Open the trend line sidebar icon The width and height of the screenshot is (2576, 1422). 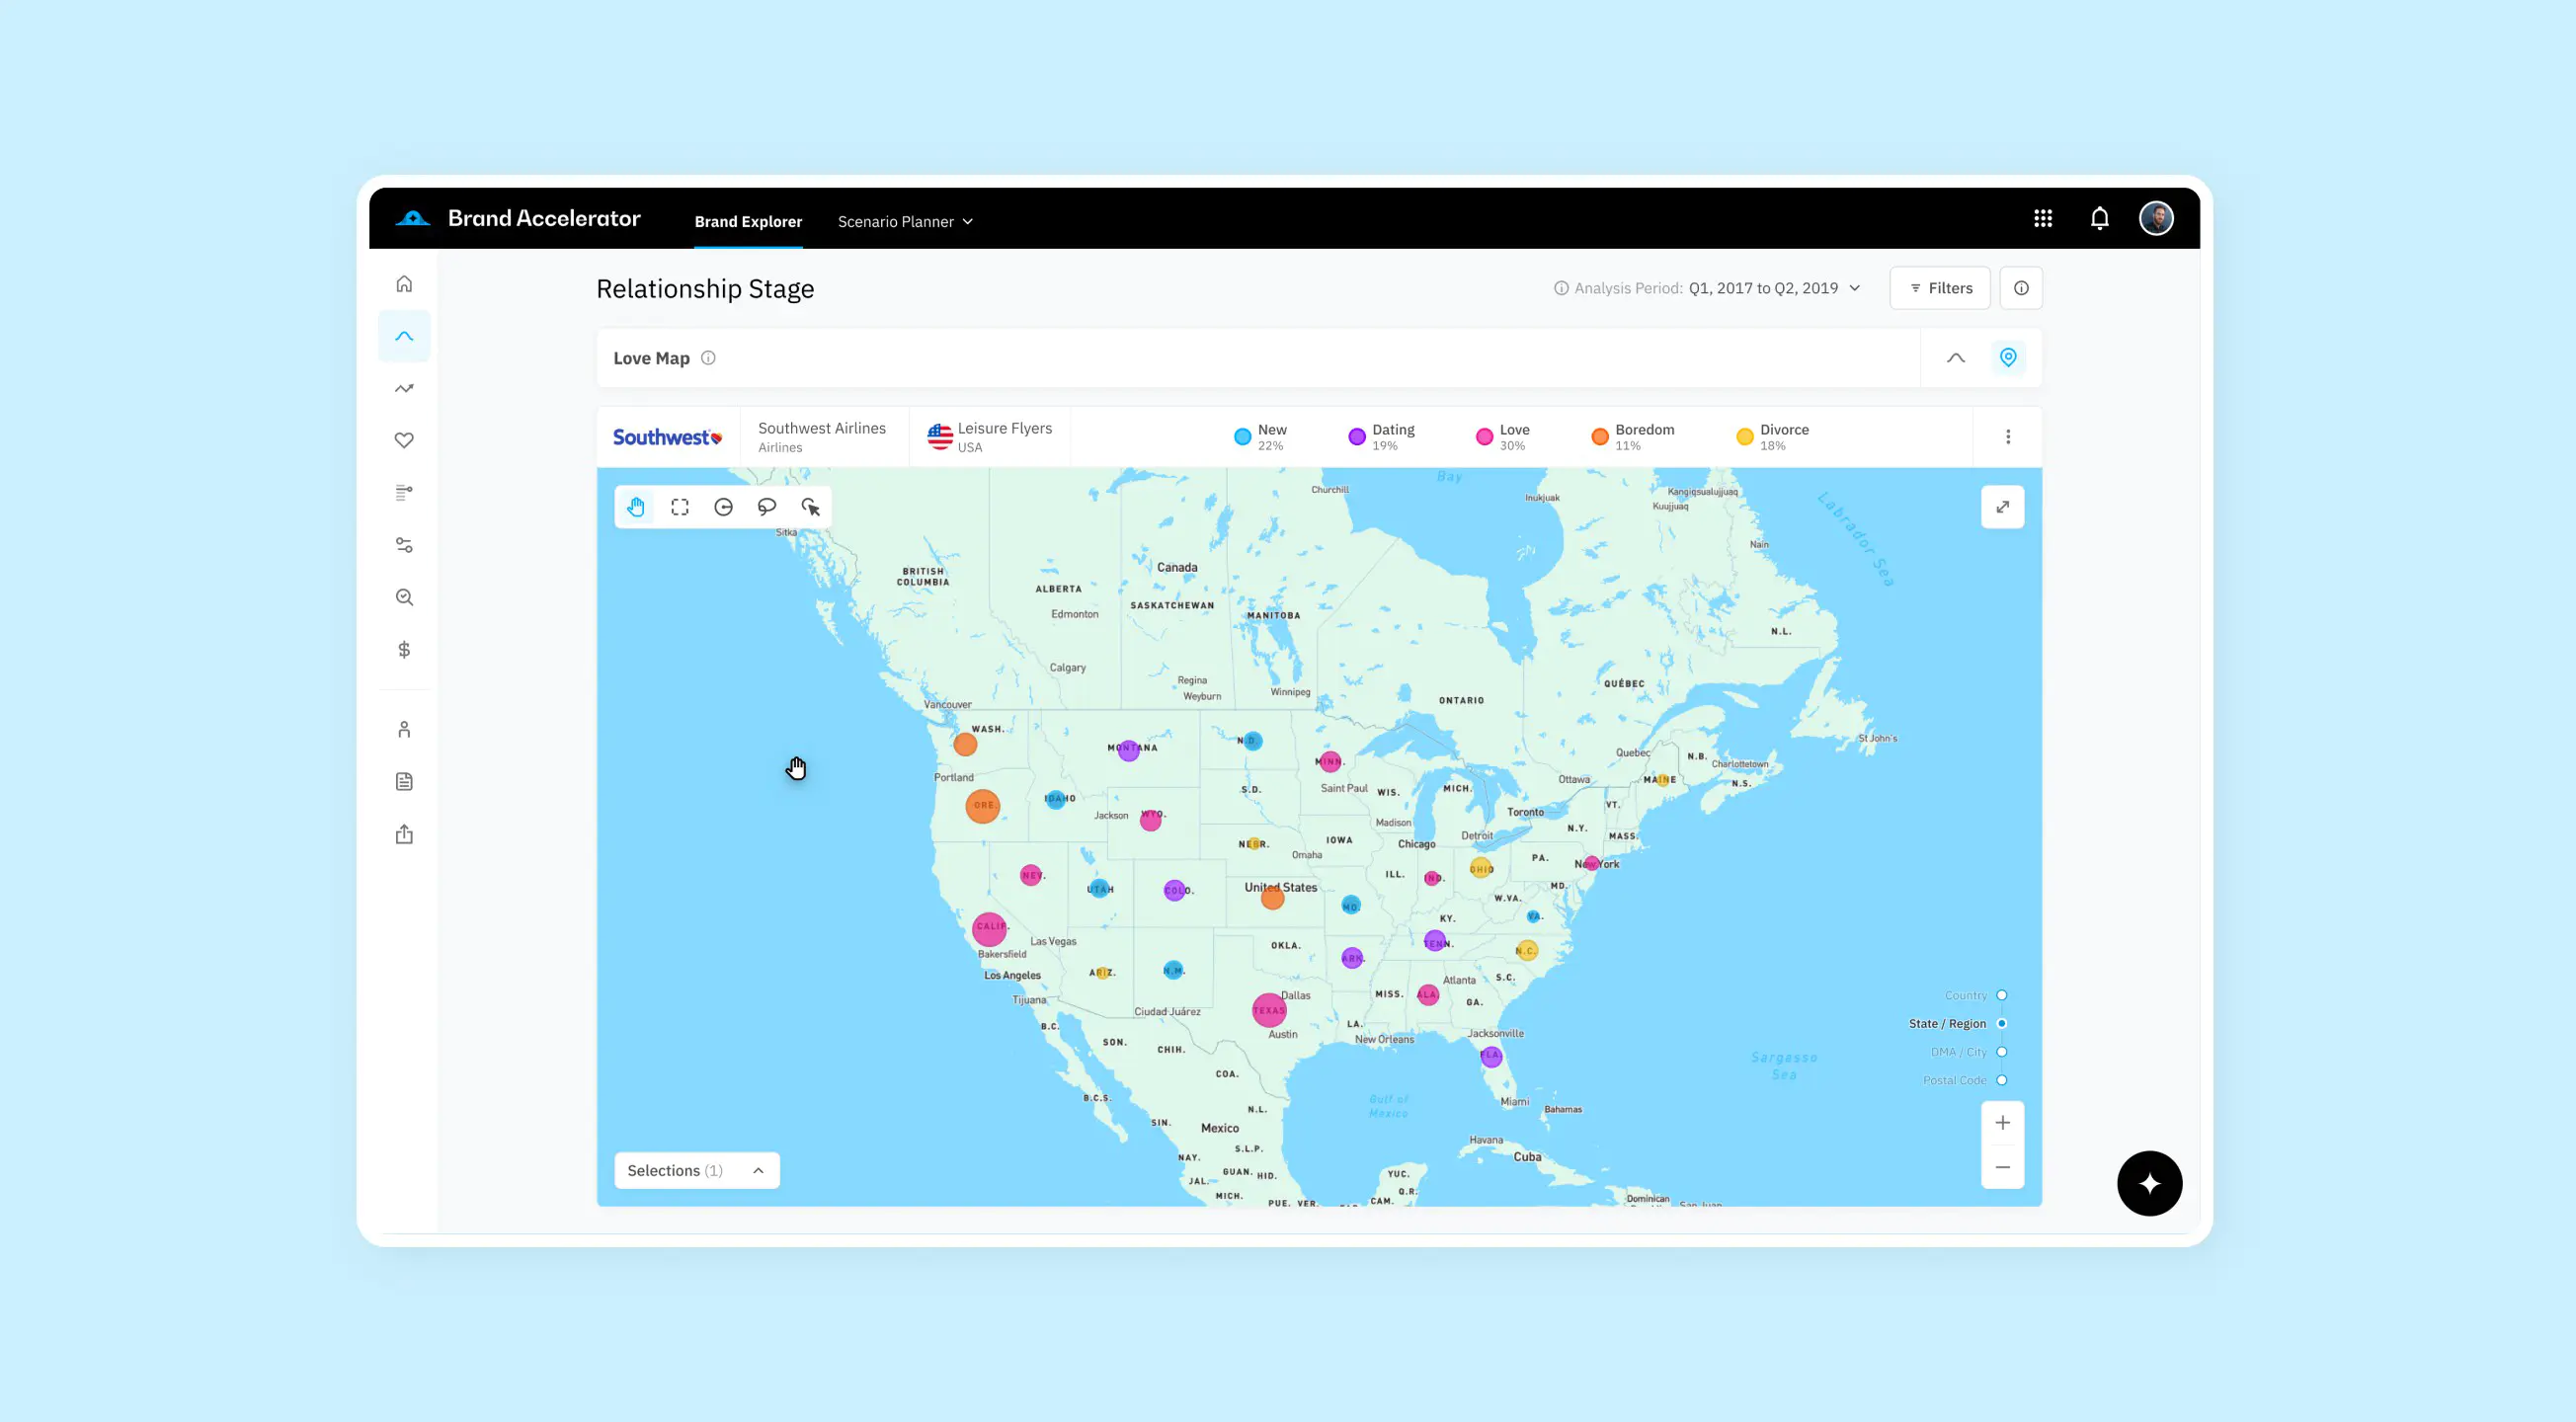click(x=404, y=388)
